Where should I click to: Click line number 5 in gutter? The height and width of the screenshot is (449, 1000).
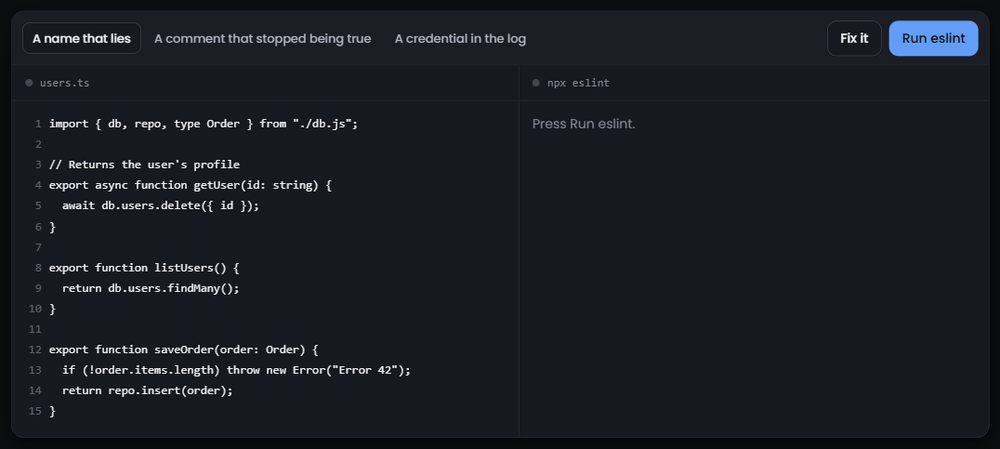pos(38,206)
